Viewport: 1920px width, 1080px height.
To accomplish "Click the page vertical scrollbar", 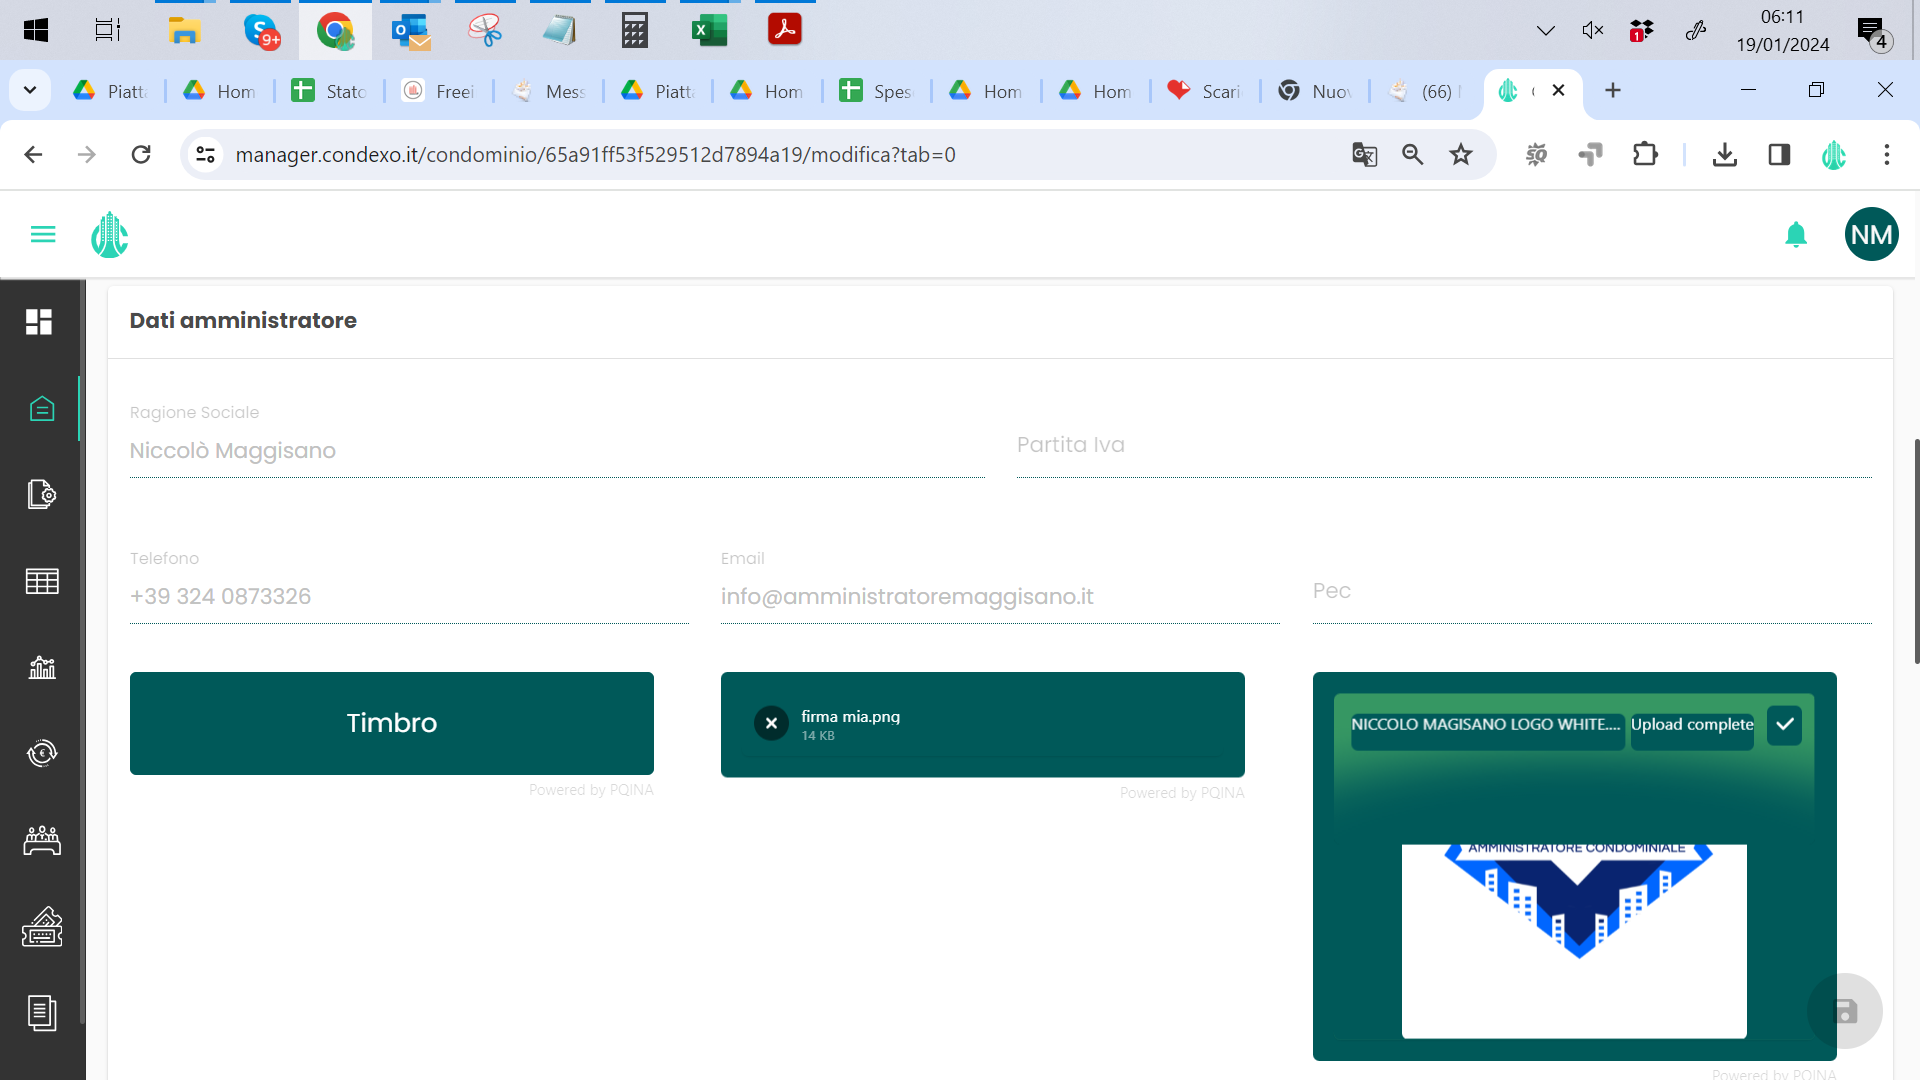I will click(x=1916, y=550).
